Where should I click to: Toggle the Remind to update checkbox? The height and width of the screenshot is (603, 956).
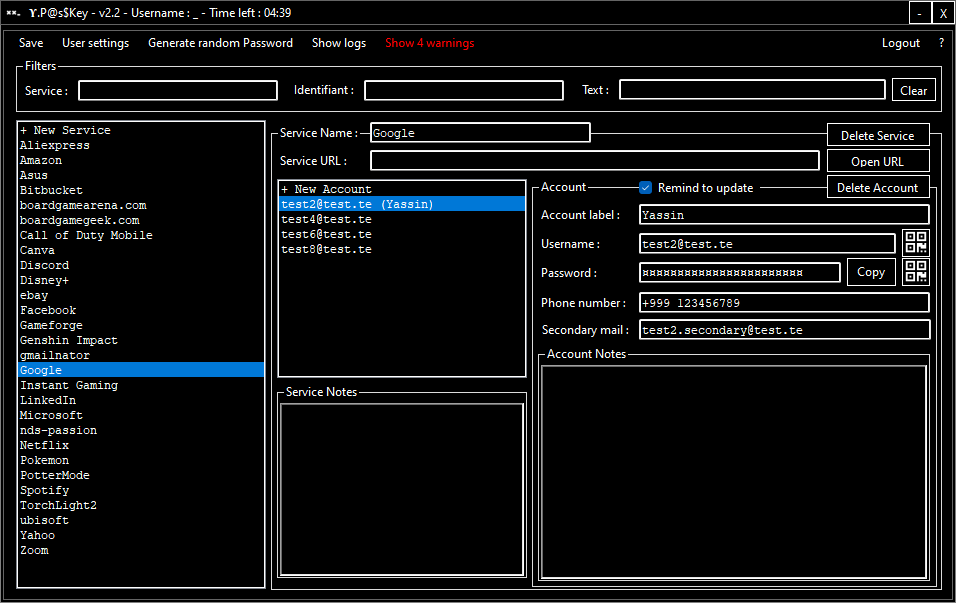pos(646,188)
